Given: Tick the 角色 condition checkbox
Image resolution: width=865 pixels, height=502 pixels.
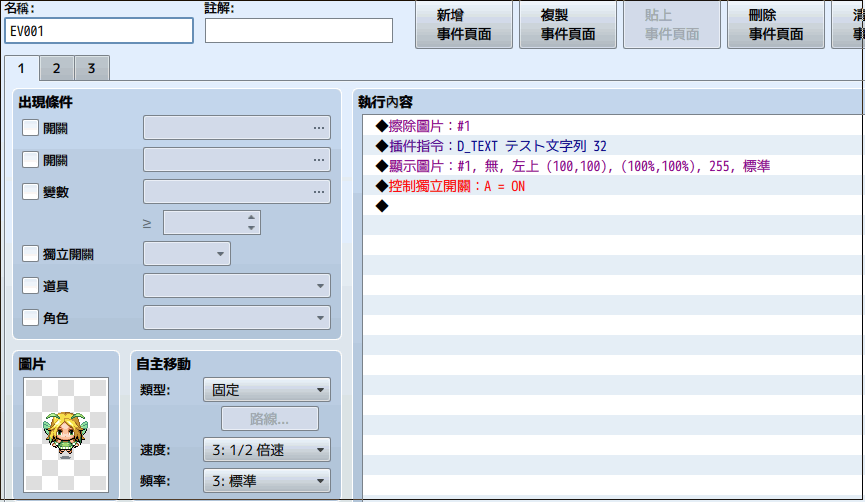Looking at the screenshot, I should [x=30, y=318].
